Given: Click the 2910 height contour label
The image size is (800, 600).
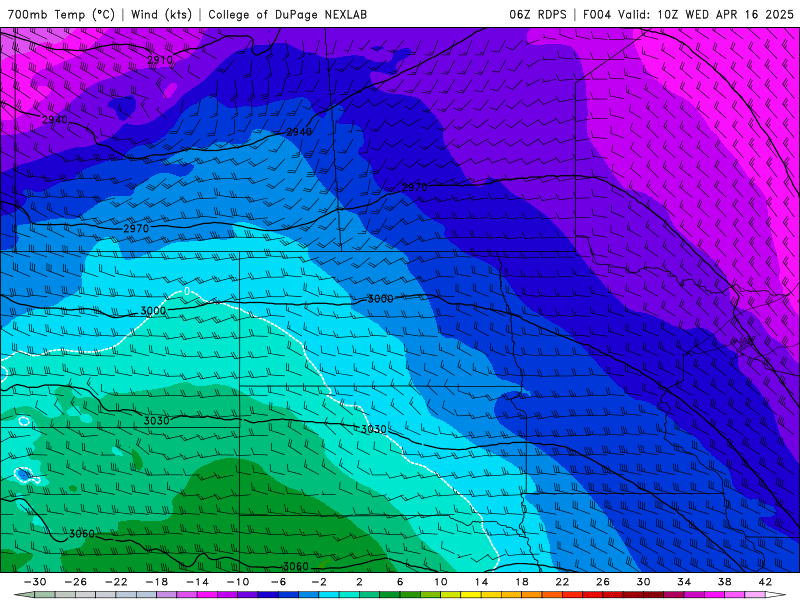Looking at the screenshot, I should click(160, 60).
